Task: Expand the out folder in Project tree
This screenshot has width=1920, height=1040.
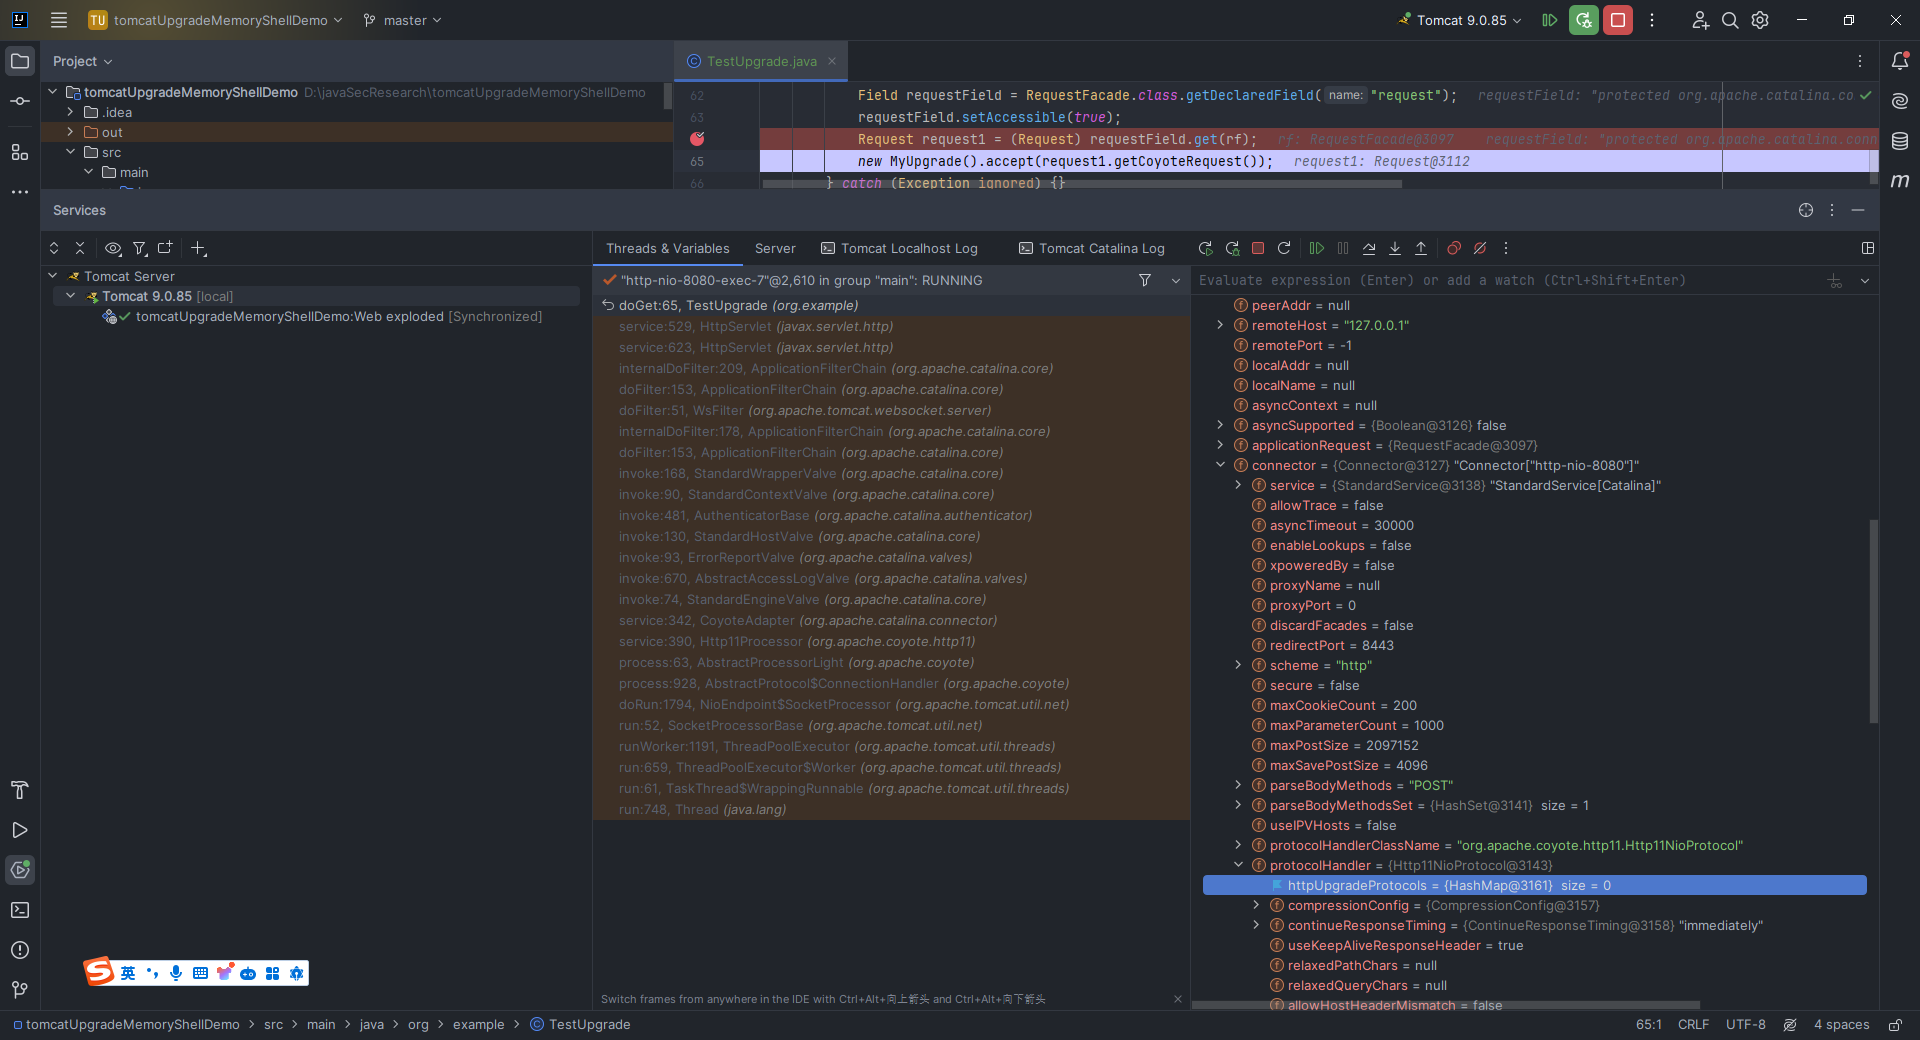Action: (x=70, y=132)
